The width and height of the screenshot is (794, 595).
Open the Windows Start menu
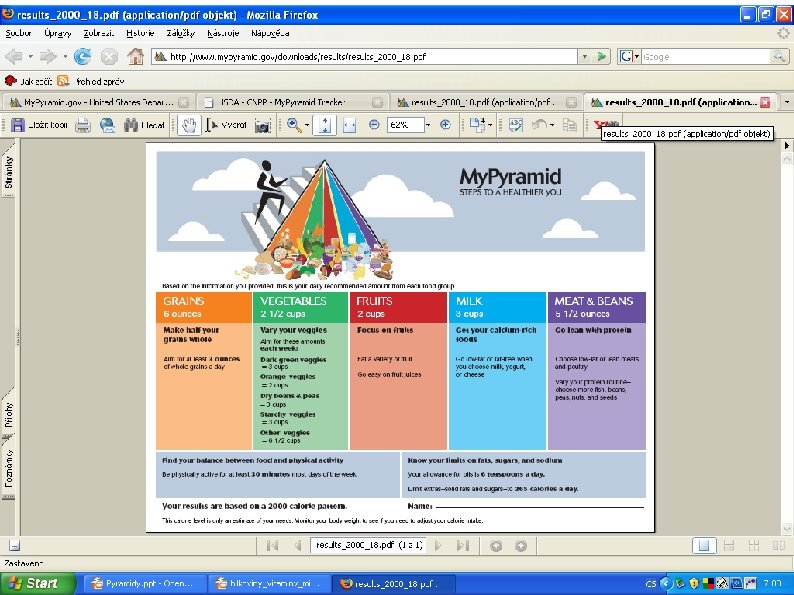(37, 583)
